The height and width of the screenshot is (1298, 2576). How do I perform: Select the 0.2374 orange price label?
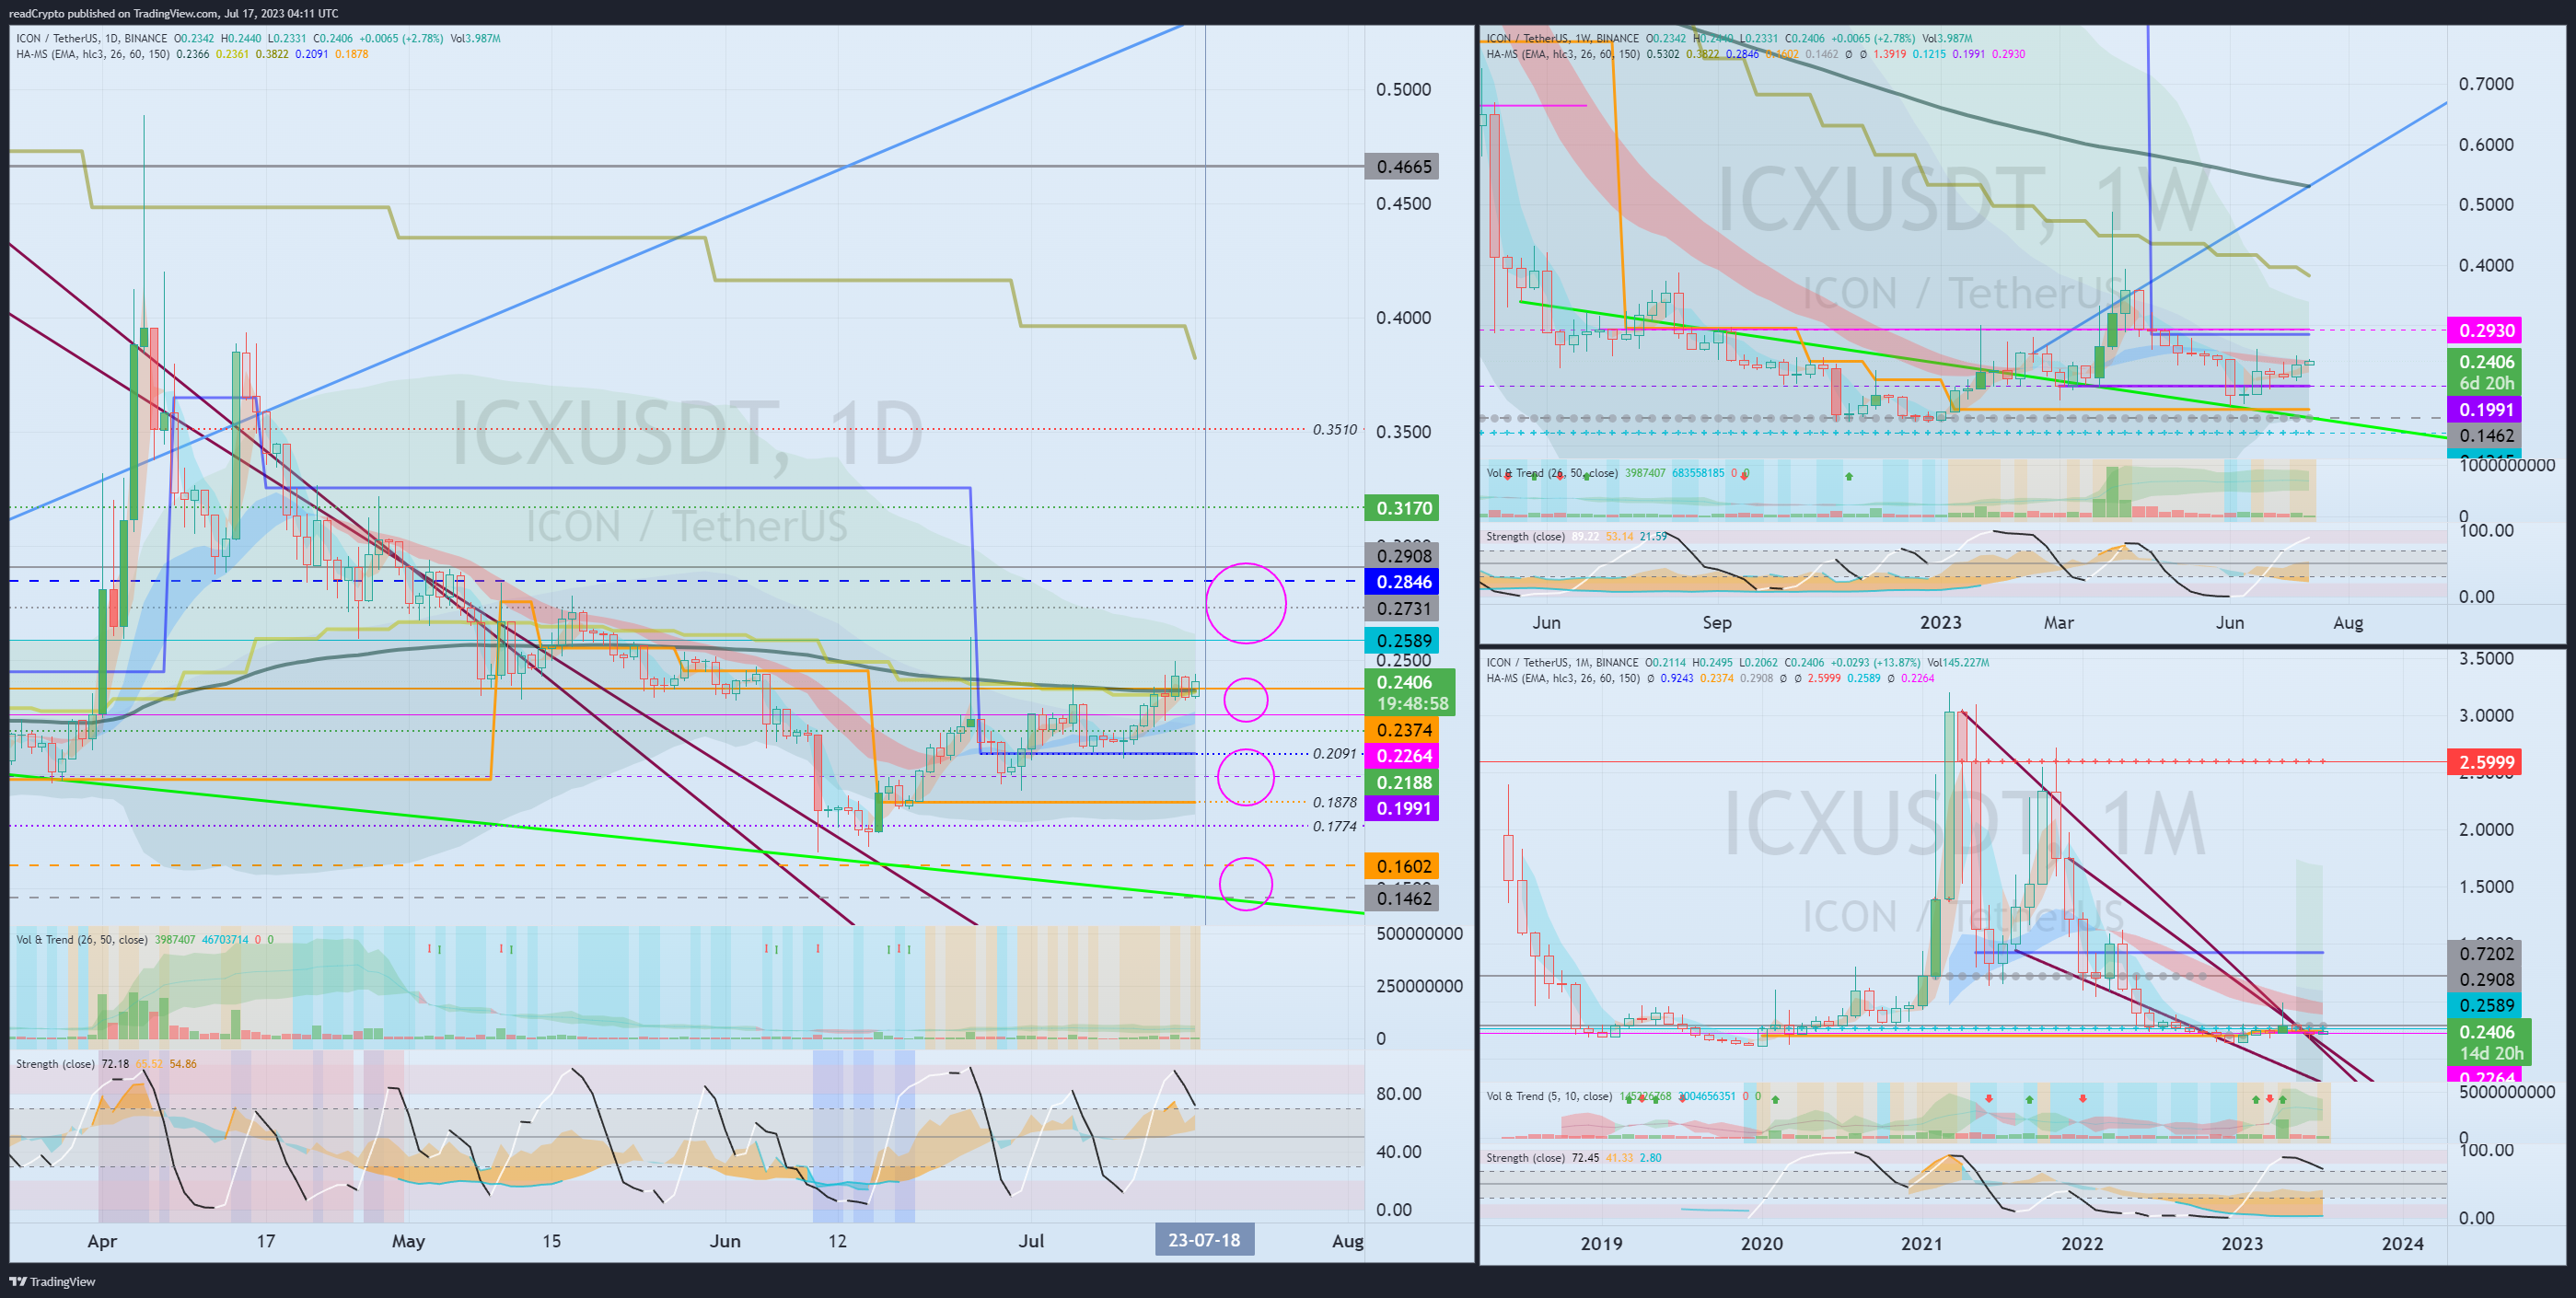click(x=1402, y=730)
